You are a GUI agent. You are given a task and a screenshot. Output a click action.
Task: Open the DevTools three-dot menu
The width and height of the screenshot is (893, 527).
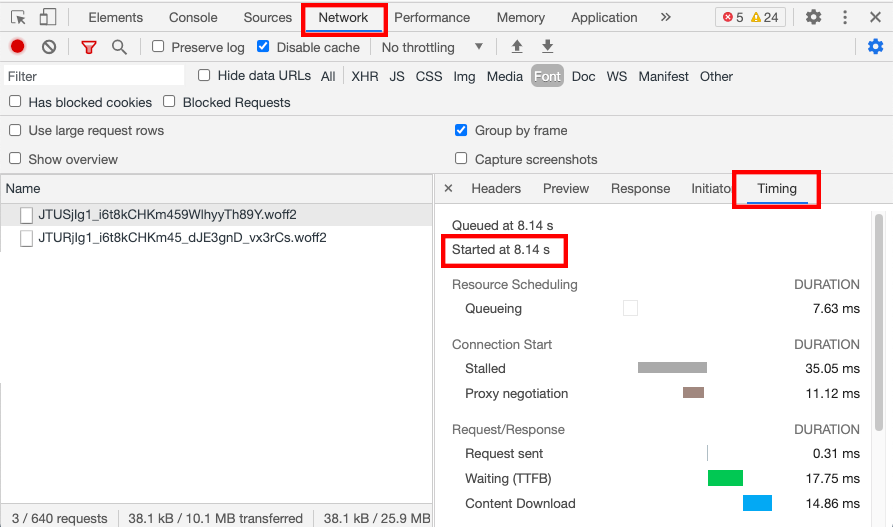pyautogui.click(x=845, y=17)
